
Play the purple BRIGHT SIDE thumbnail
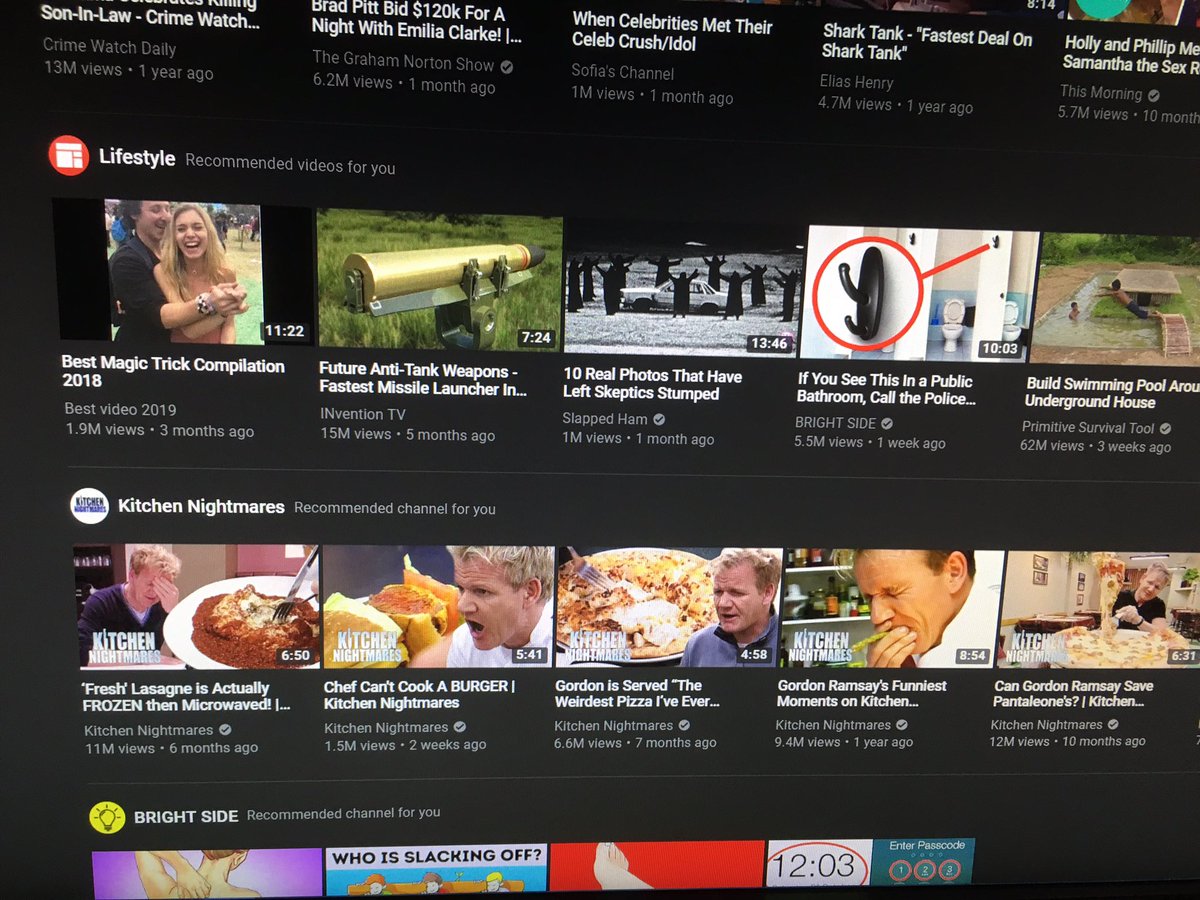point(207,872)
